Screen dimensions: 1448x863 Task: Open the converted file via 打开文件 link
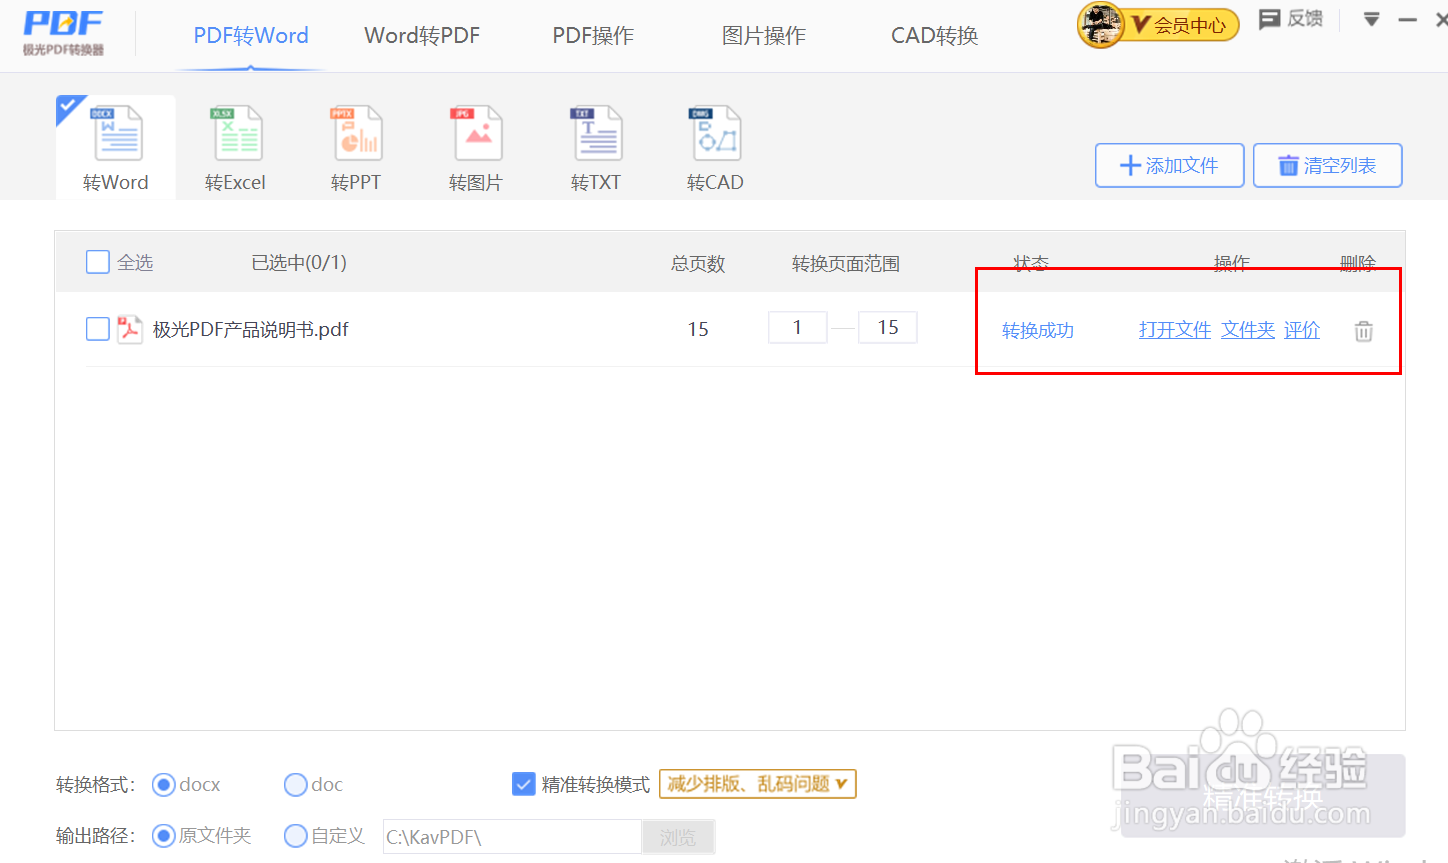tap(1174, 329)
